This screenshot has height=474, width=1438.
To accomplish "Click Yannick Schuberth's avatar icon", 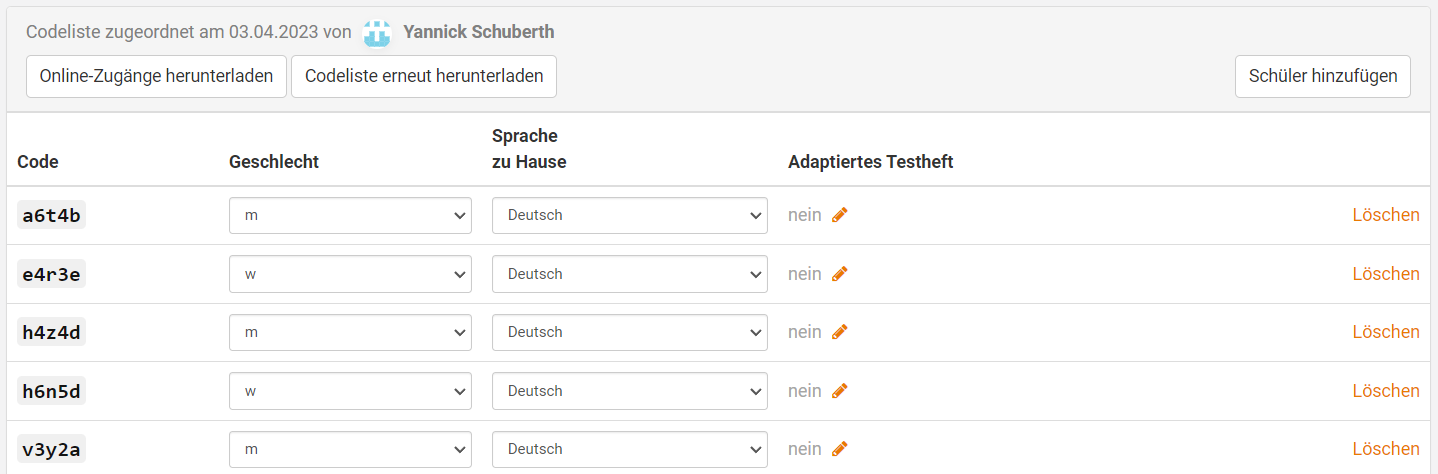I will coord(377,33).
